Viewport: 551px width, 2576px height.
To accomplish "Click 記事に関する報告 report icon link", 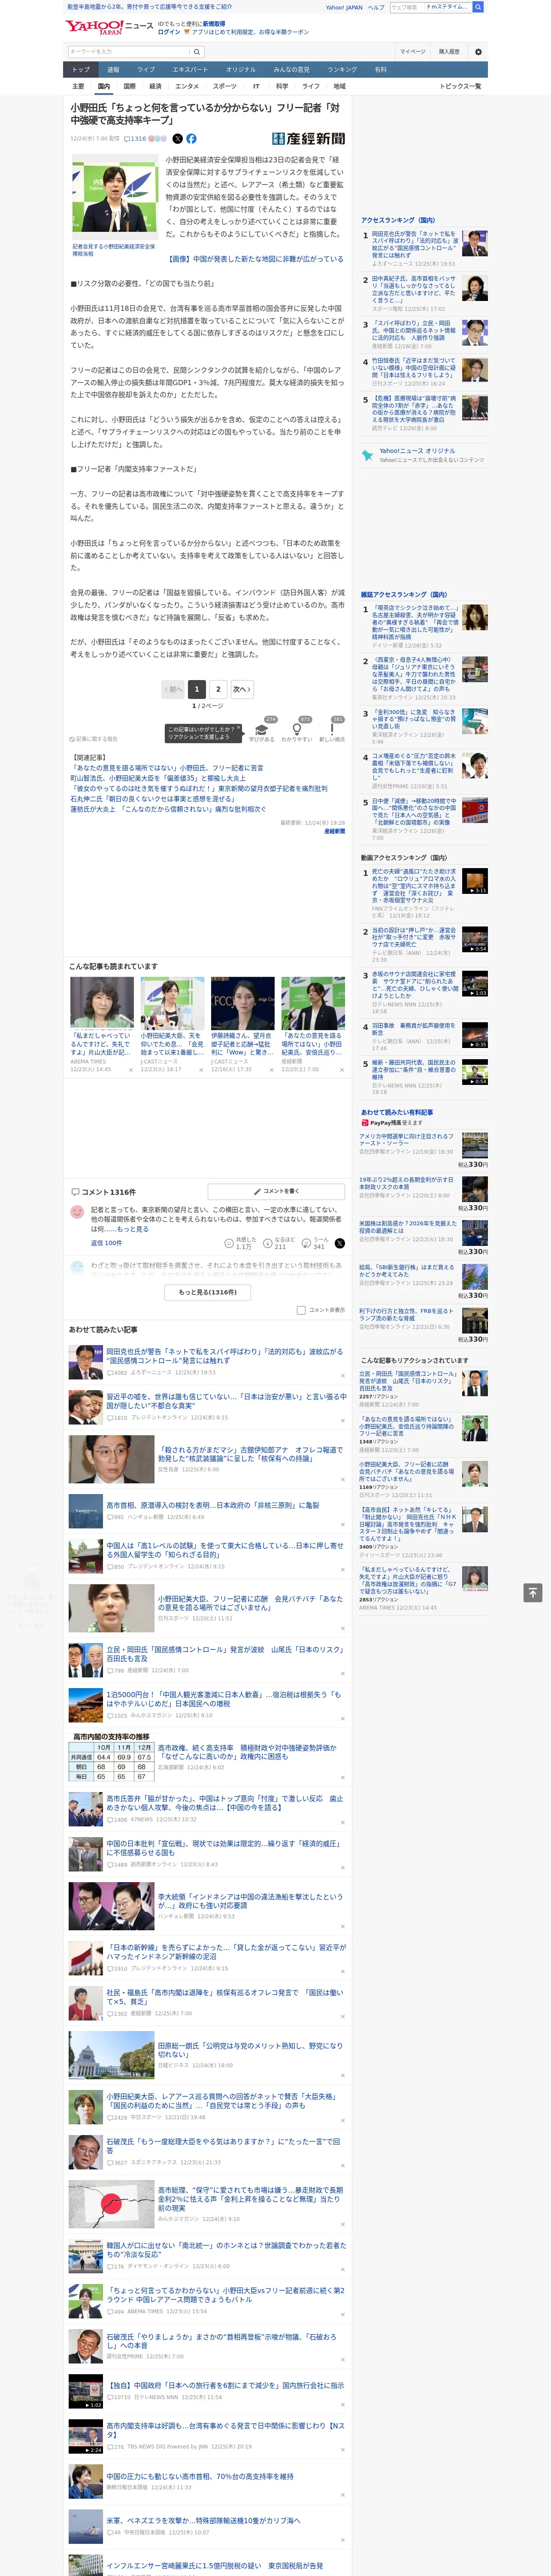I will pyautogui.click(x=93, y=739).
